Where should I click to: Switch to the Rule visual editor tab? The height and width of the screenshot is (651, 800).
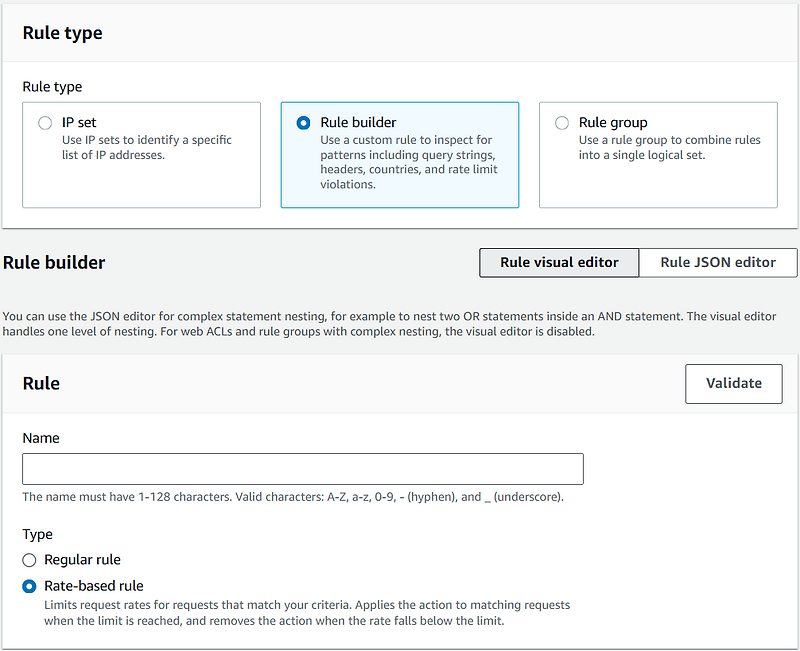pos(559,263)
